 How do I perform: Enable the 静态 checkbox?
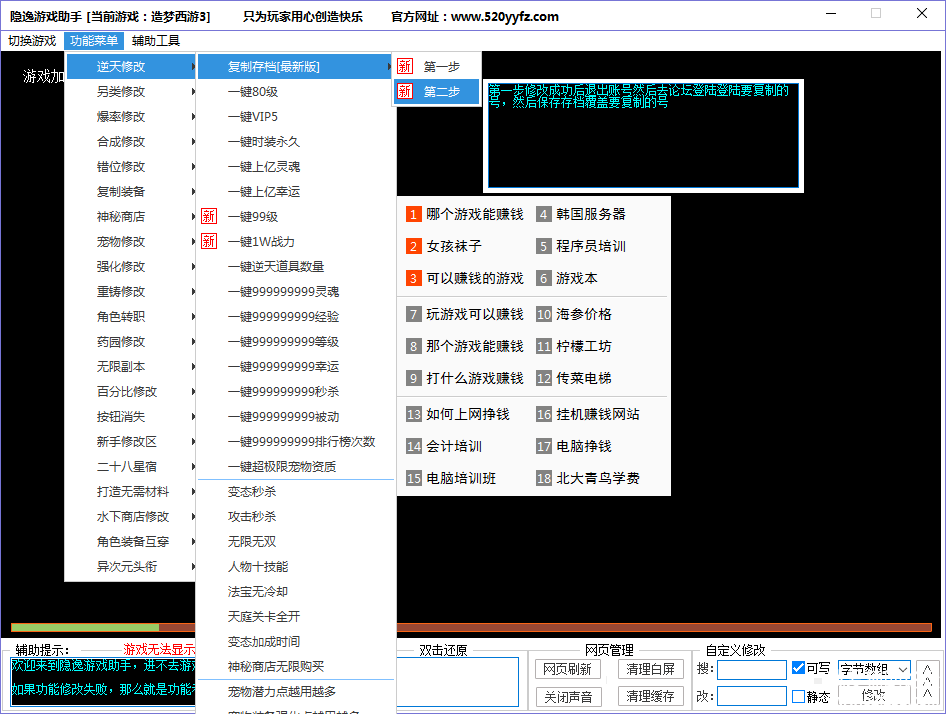pyautogui.click(x=798, y=696)
